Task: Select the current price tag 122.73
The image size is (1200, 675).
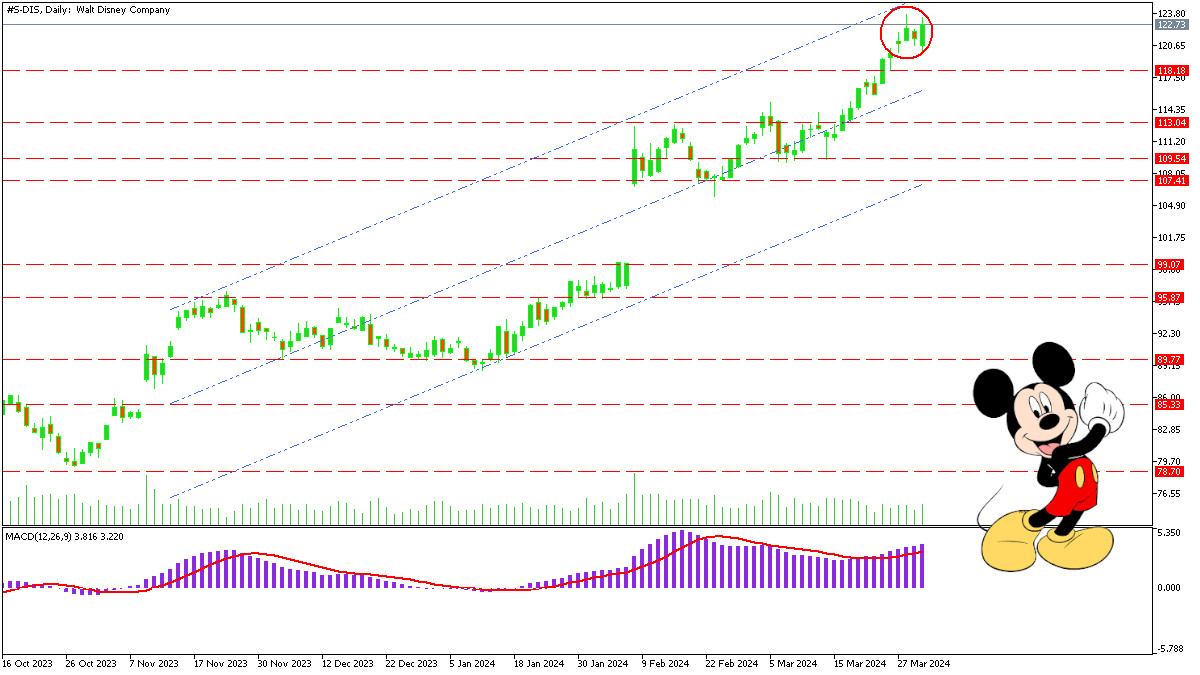Action: tap(1171, 25)
